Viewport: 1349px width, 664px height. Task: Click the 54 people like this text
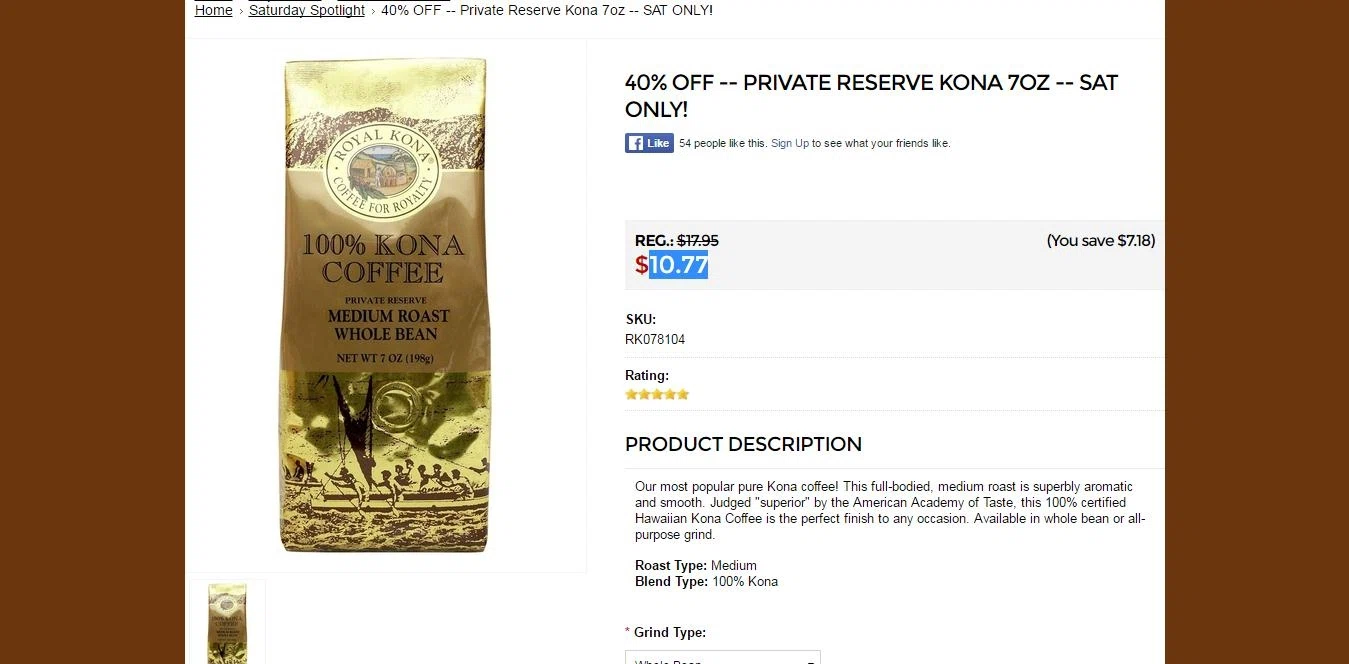723,143
